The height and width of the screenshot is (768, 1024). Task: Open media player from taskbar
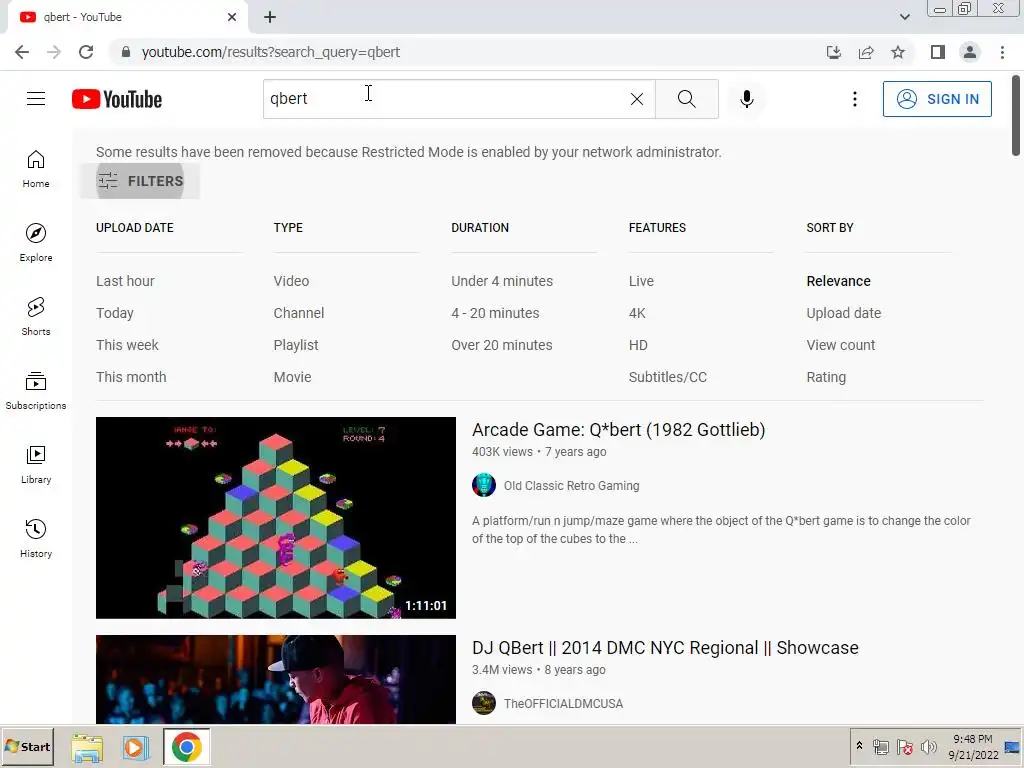pos(135,747)
